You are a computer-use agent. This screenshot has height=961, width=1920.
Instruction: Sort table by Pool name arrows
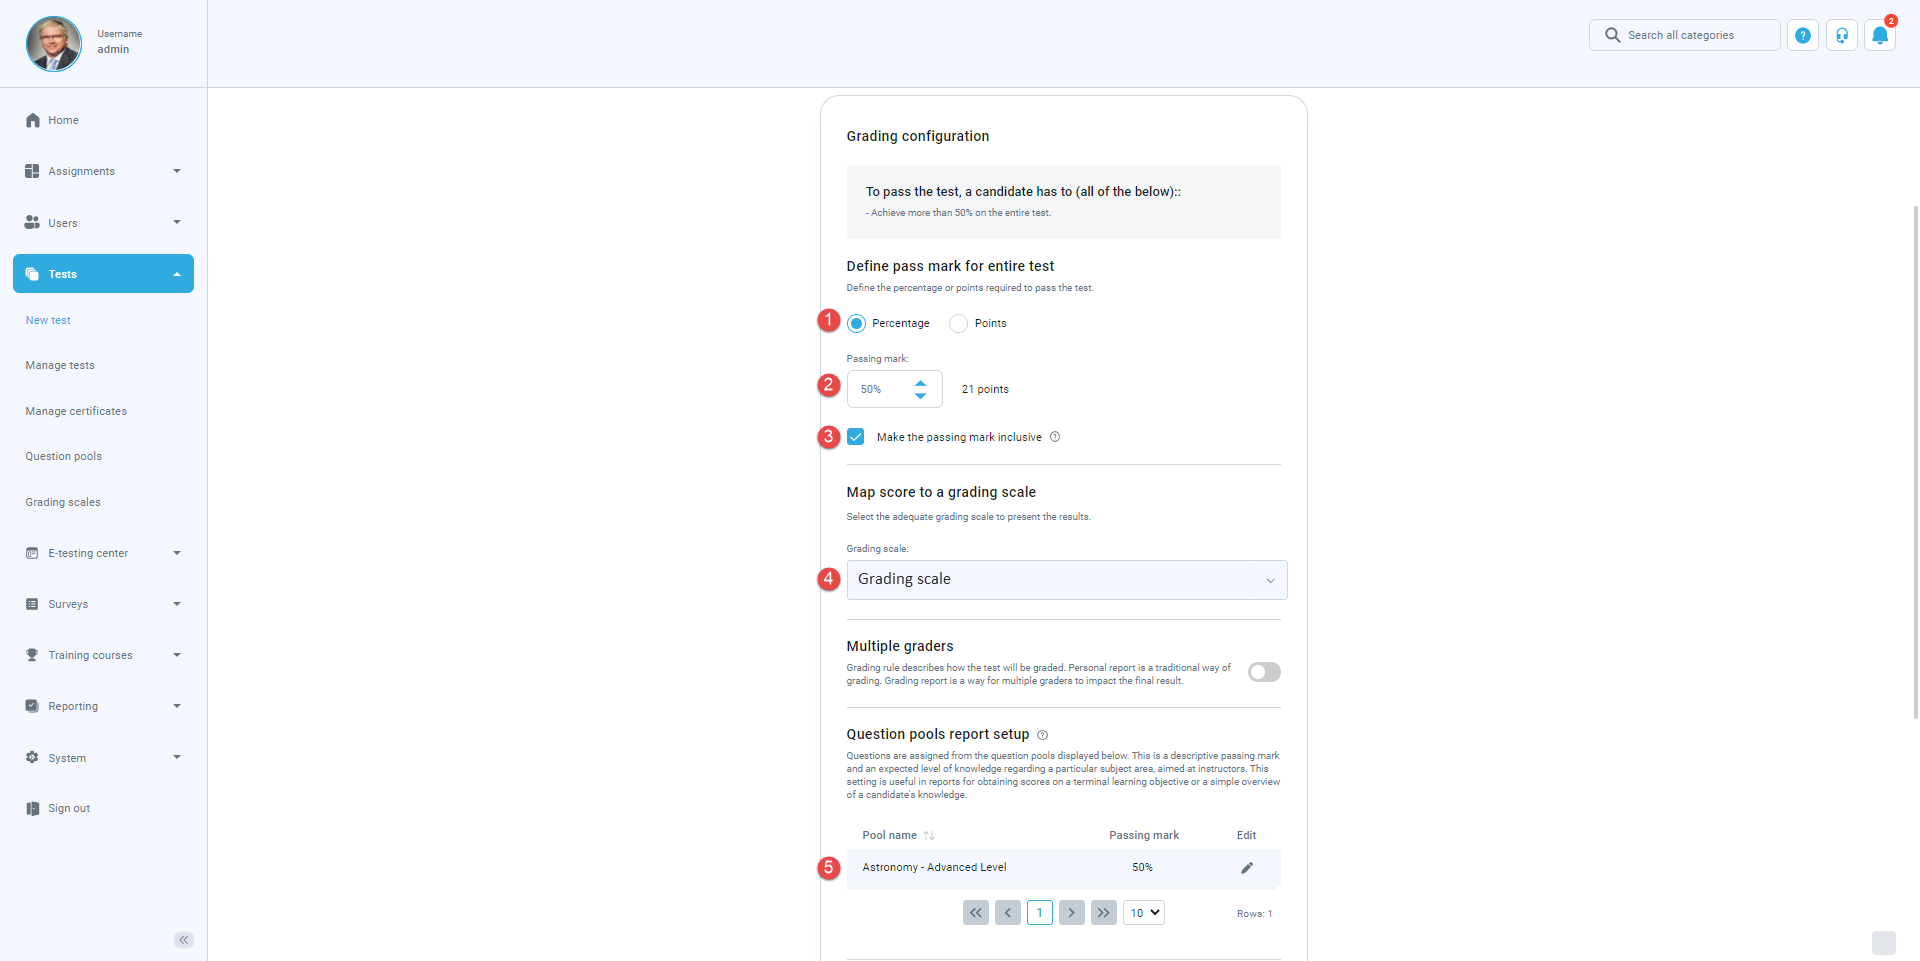pos(929,836)
